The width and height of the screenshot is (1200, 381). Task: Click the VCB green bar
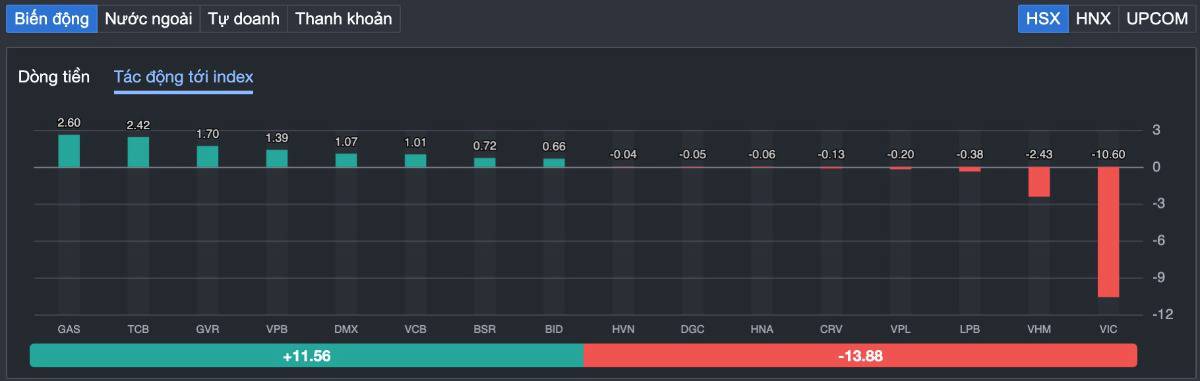point(416,161)
